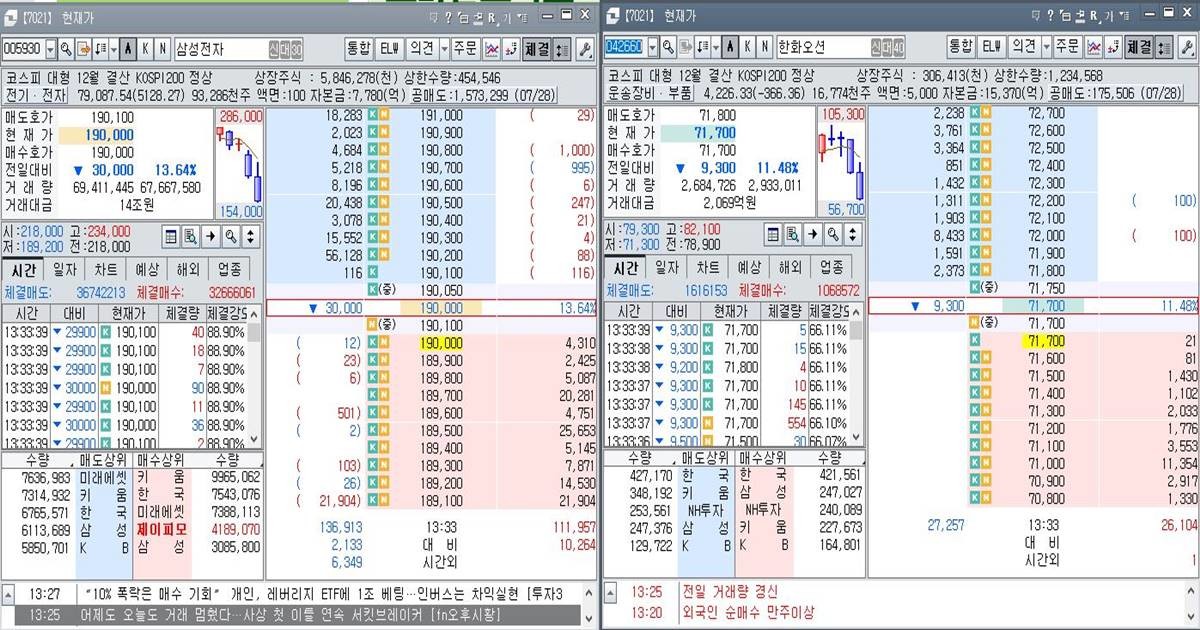Click the 가 font icon in Hanwha Ocean title bar

pos(1109,18)
